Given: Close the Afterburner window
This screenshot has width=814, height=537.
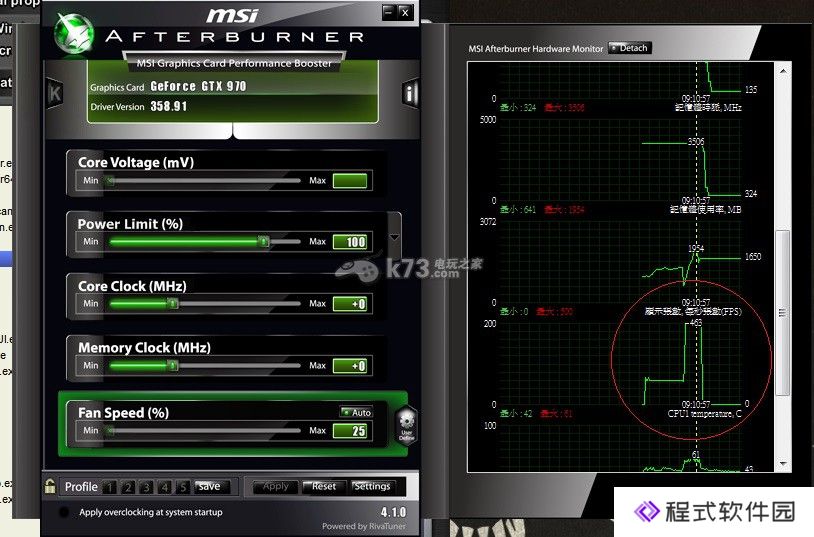Looking at the screenshot, I should [x=406, y=12].
